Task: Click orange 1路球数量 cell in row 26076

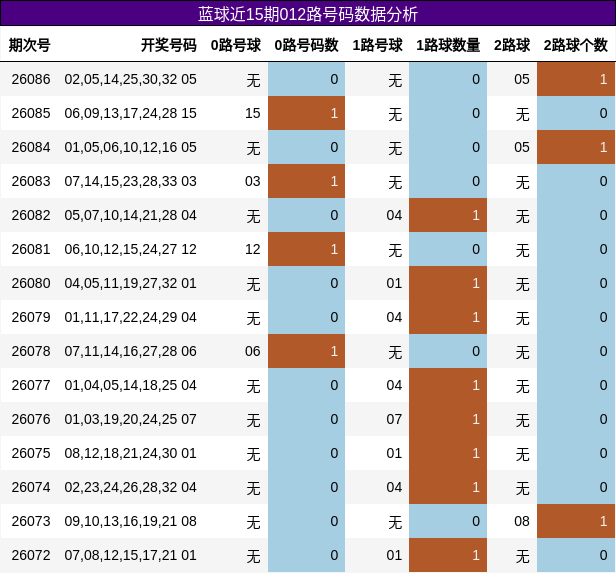Action: (448, 419)
